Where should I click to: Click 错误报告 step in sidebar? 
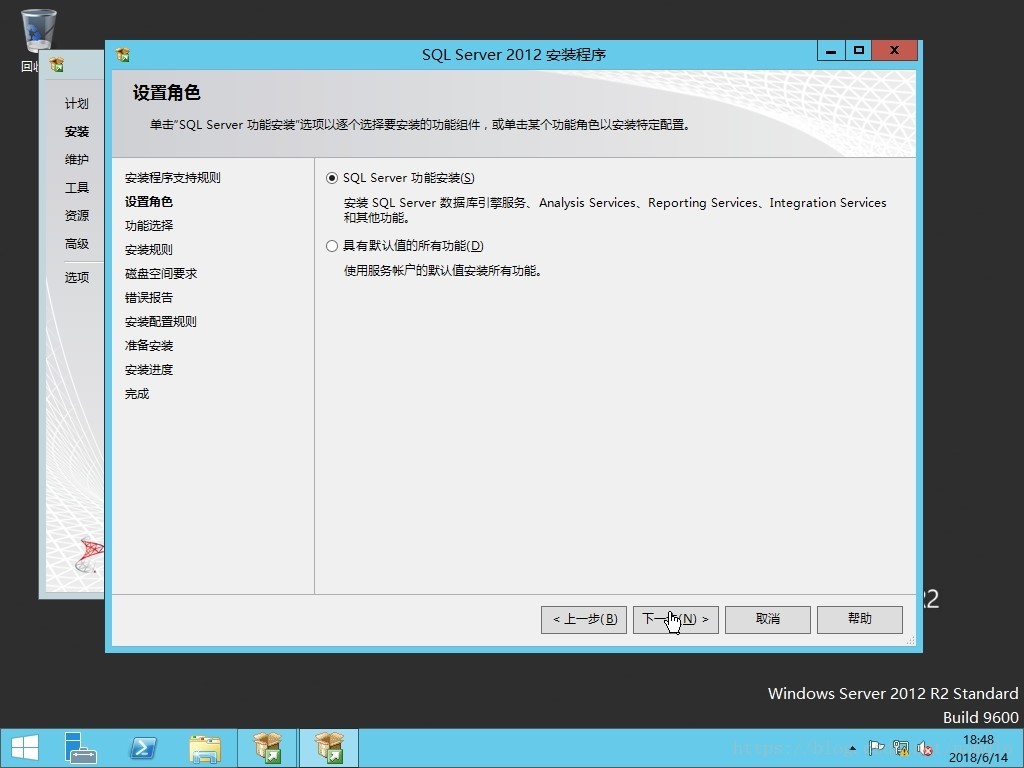tap(149, 298)
